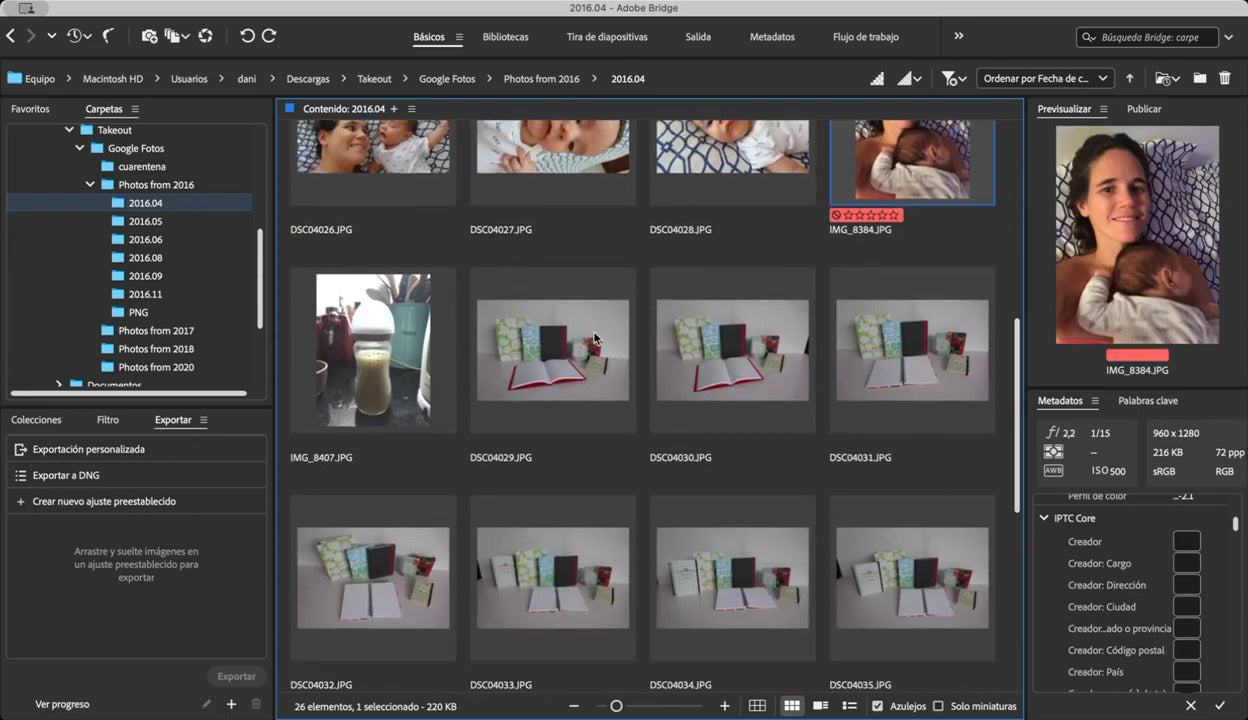Lock the thumbnail grid
This screenshot has width=1248, height=720.
757,706
